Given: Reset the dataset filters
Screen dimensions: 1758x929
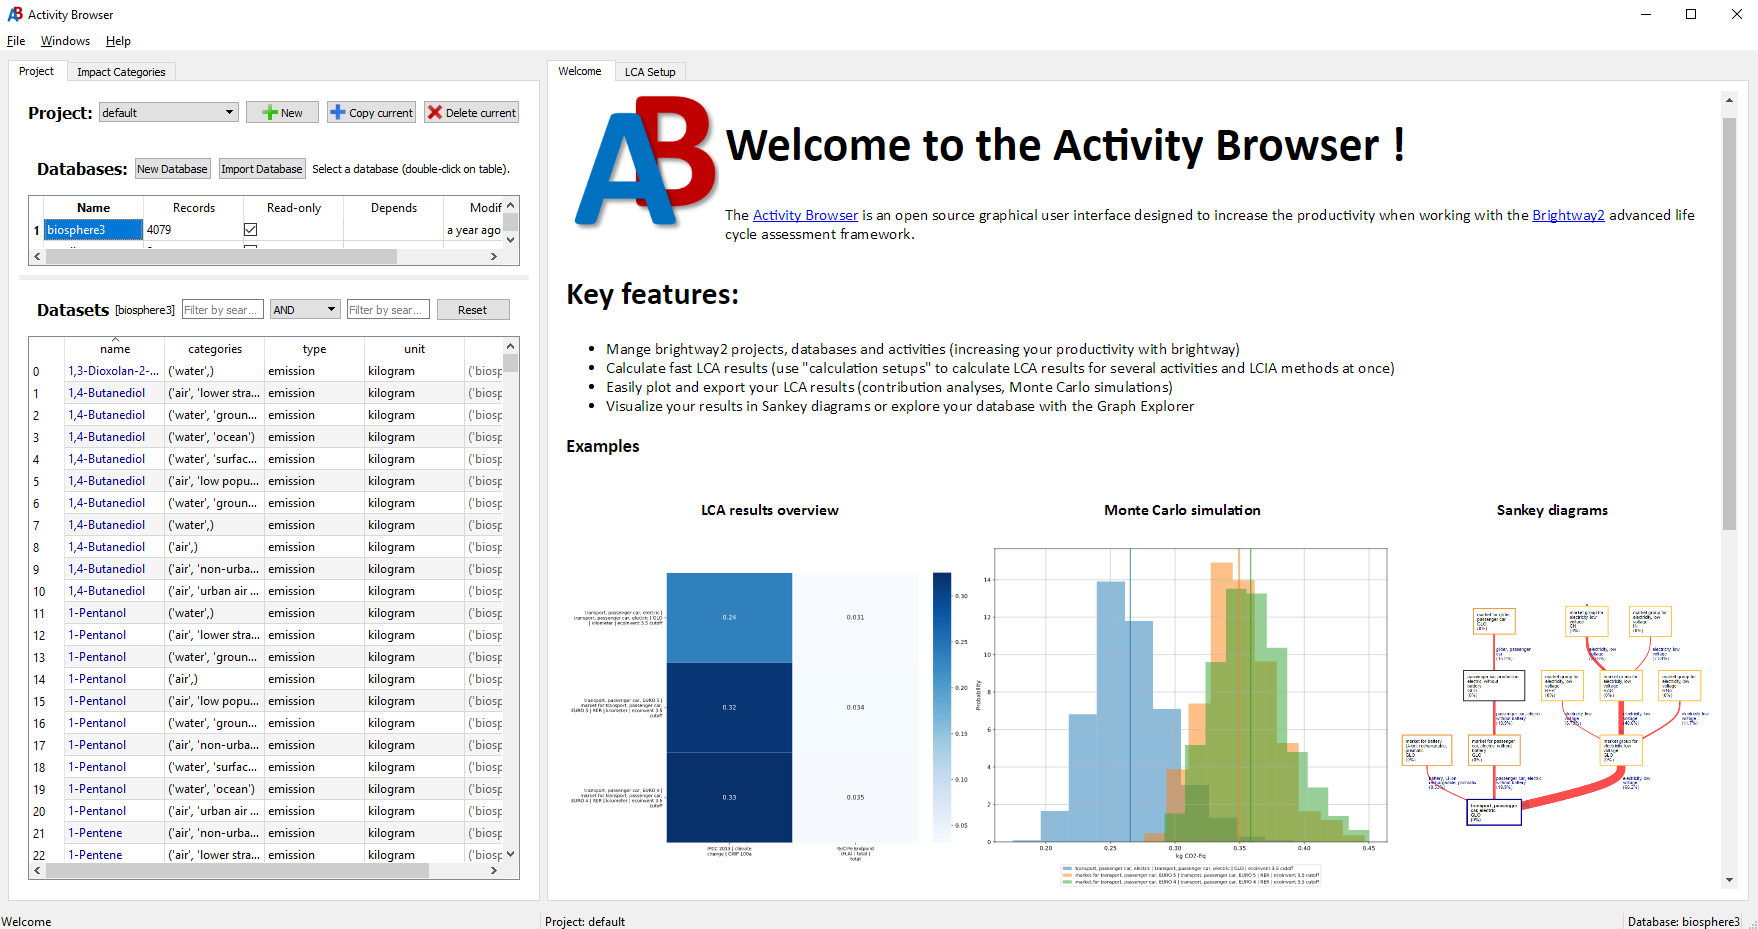Looking at the screenshot, I should [473, 309].
